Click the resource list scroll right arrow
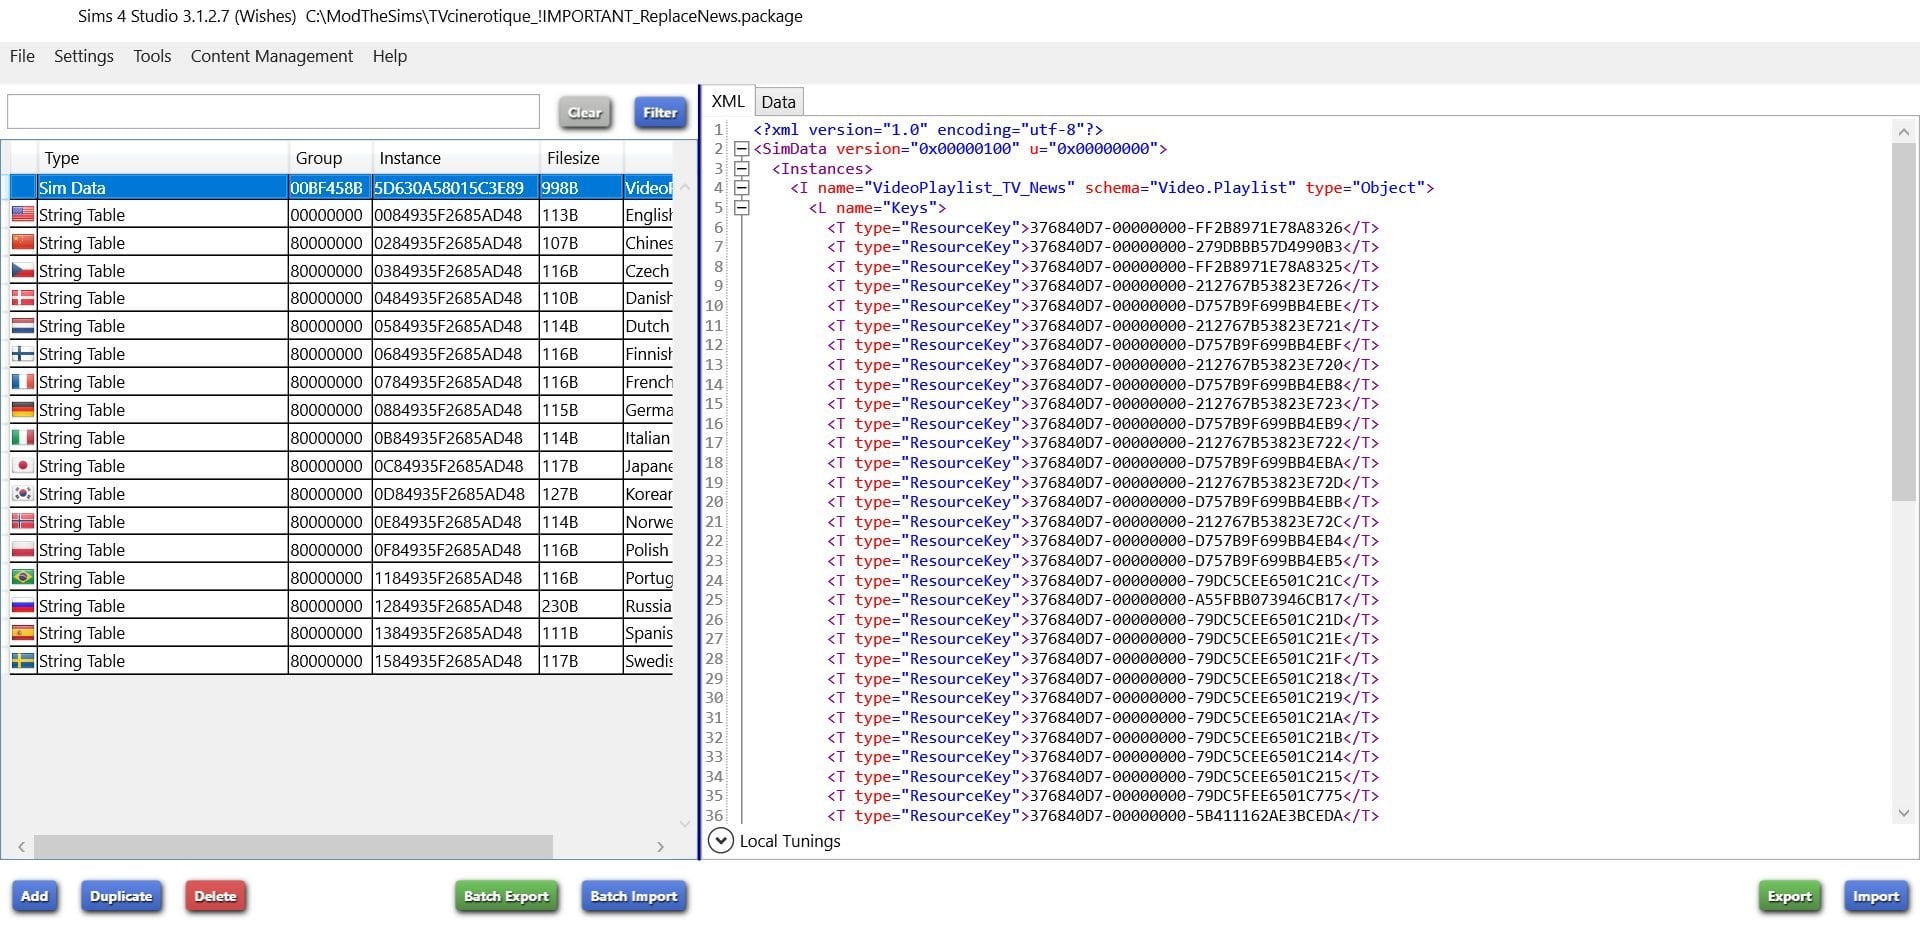This screenshot has height=926, width=1920. 660,847
